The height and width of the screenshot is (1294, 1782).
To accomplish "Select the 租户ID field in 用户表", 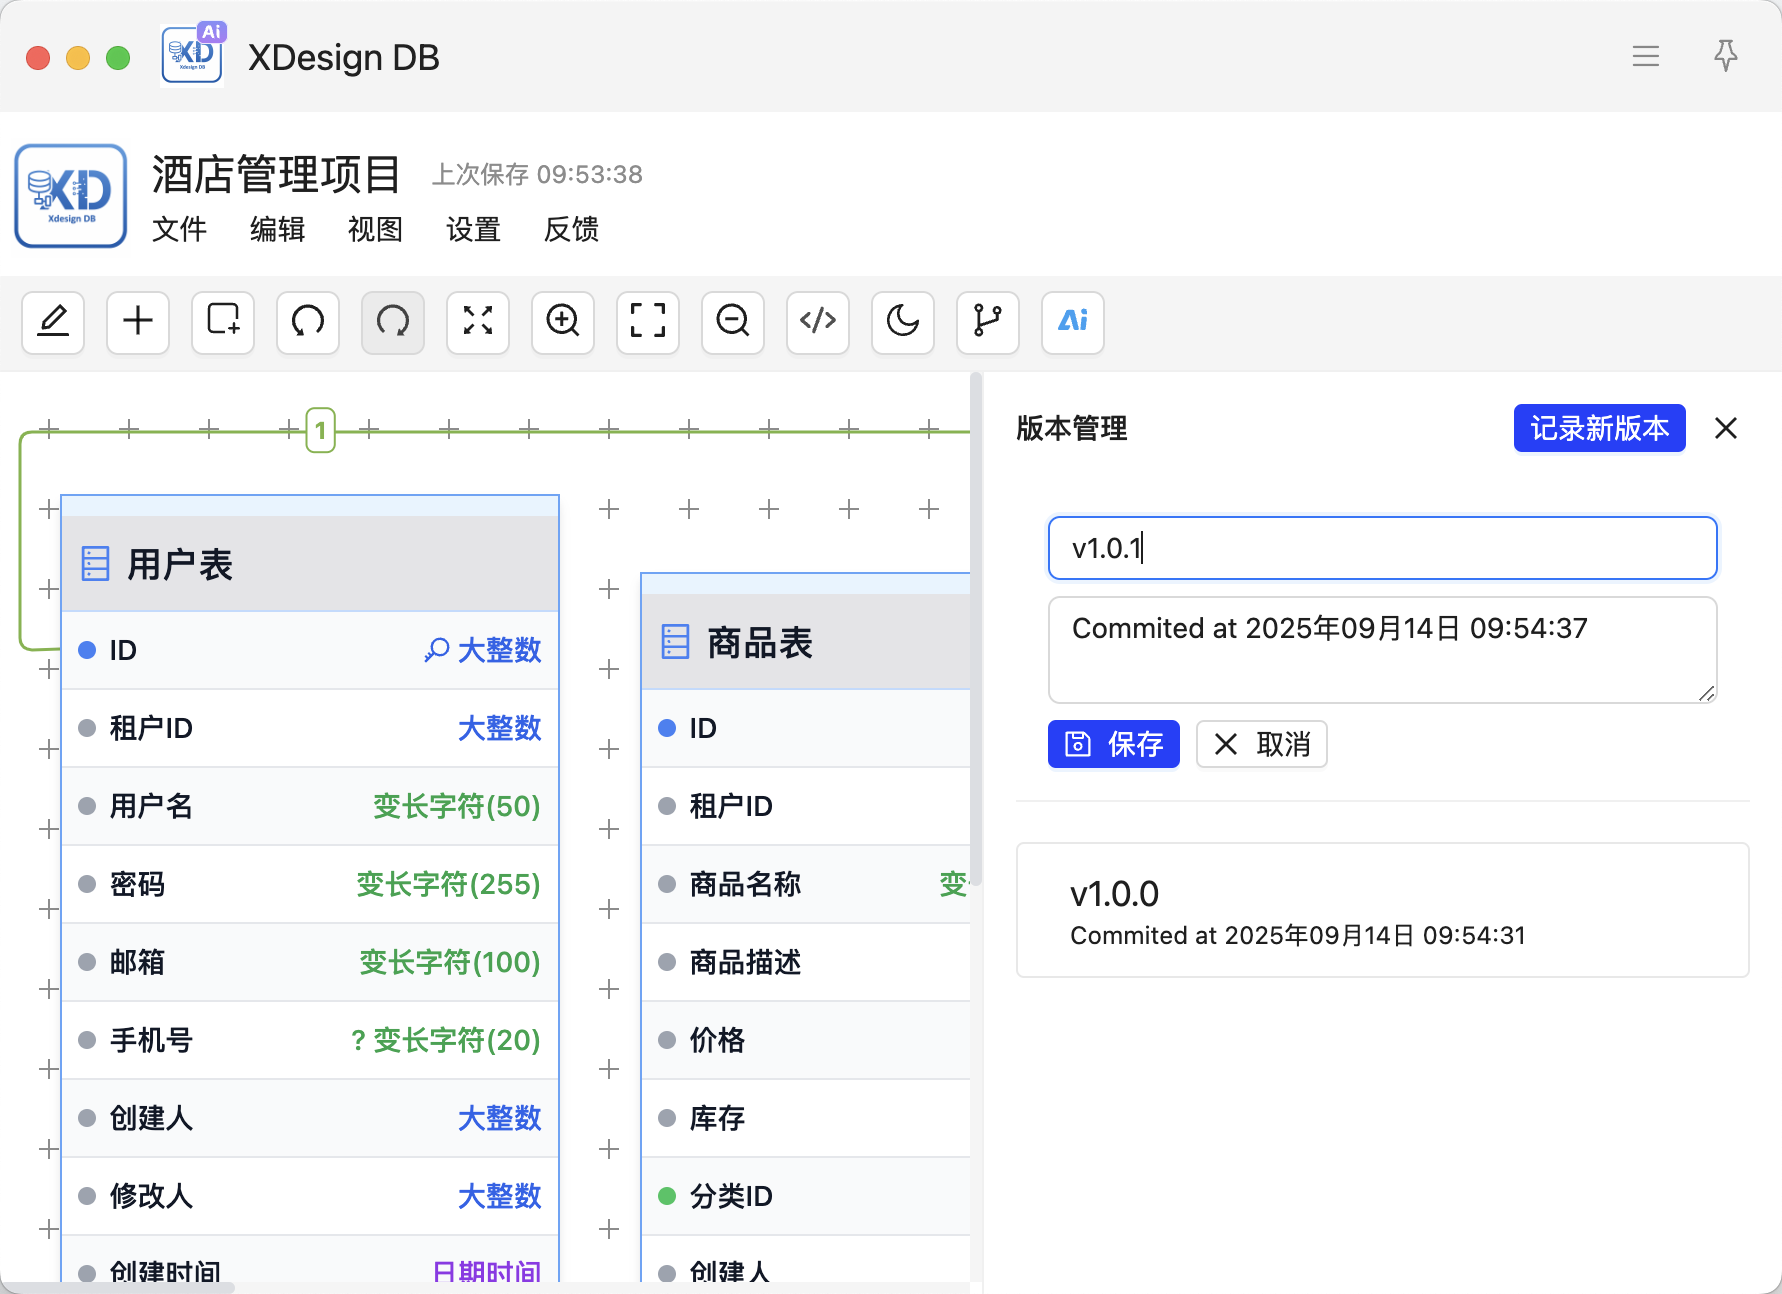I will pyautogui.click(x=310, y=728).
